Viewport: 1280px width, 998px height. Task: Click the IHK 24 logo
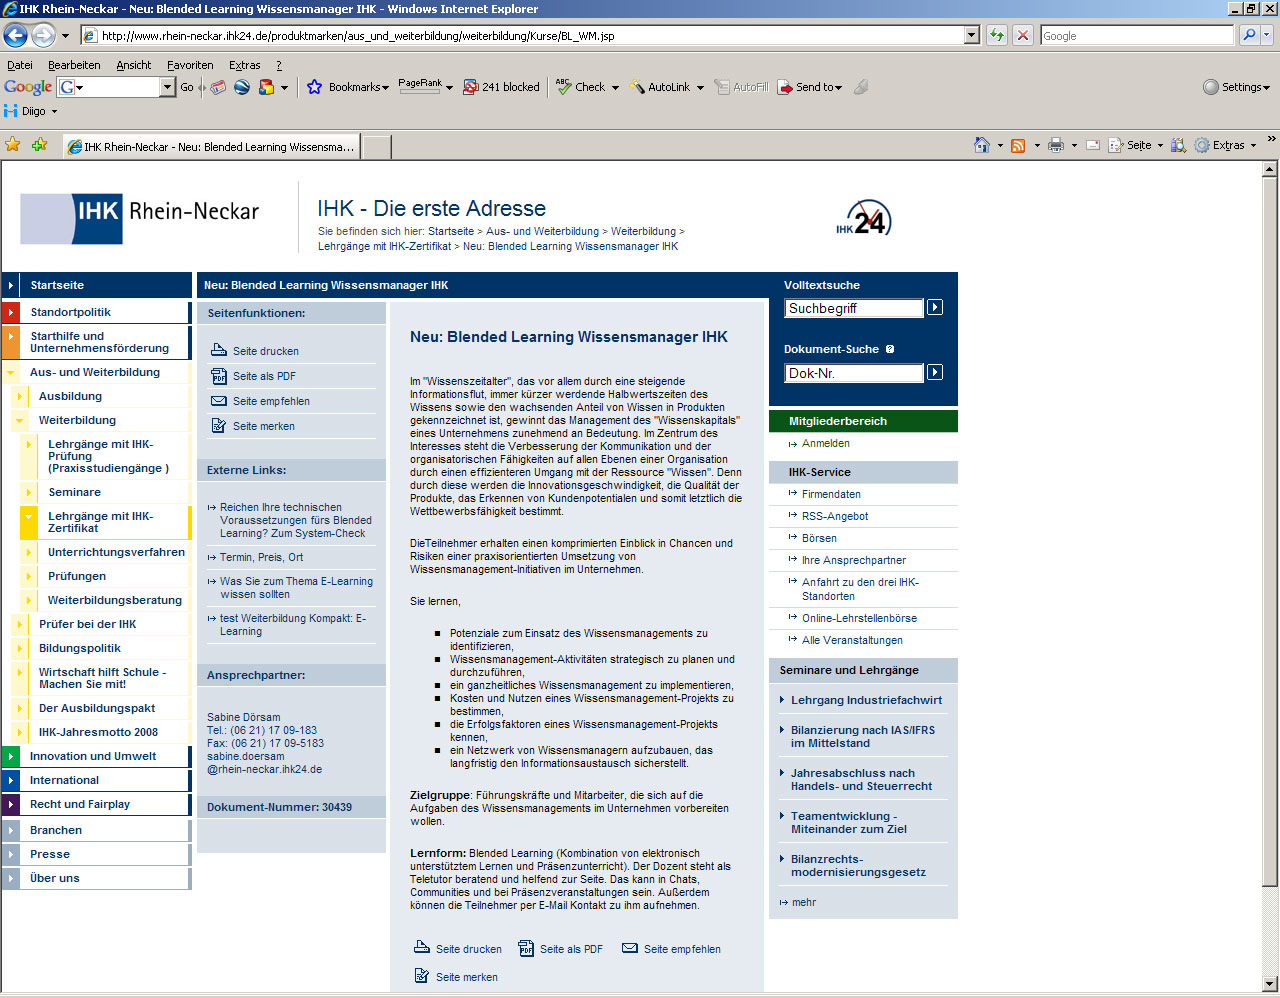863,218
